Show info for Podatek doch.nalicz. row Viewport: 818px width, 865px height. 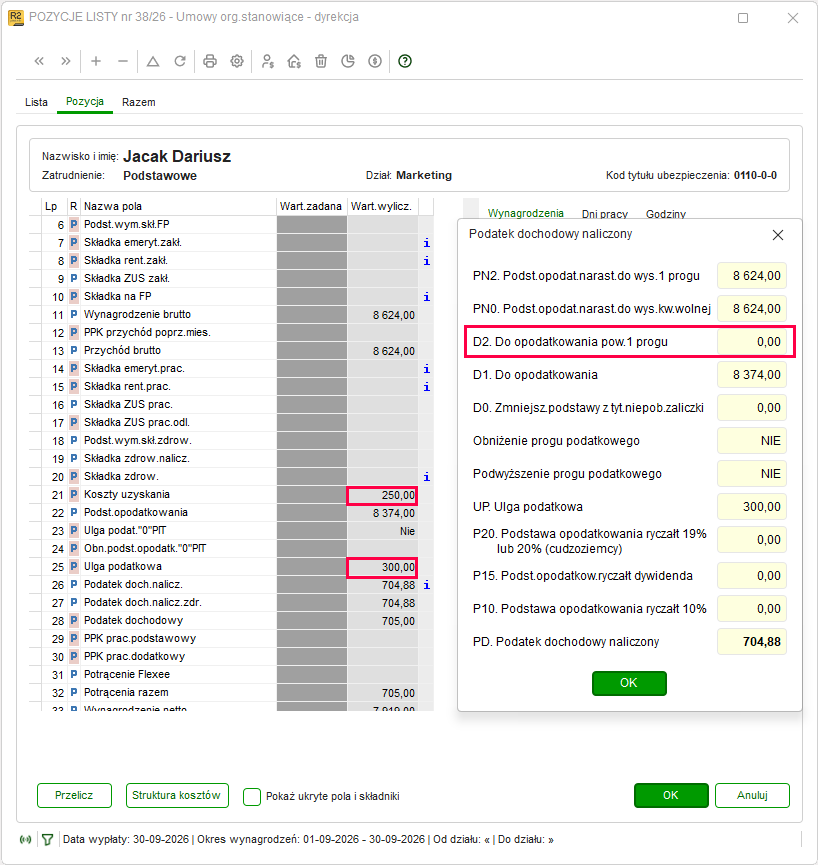(426, 585)
